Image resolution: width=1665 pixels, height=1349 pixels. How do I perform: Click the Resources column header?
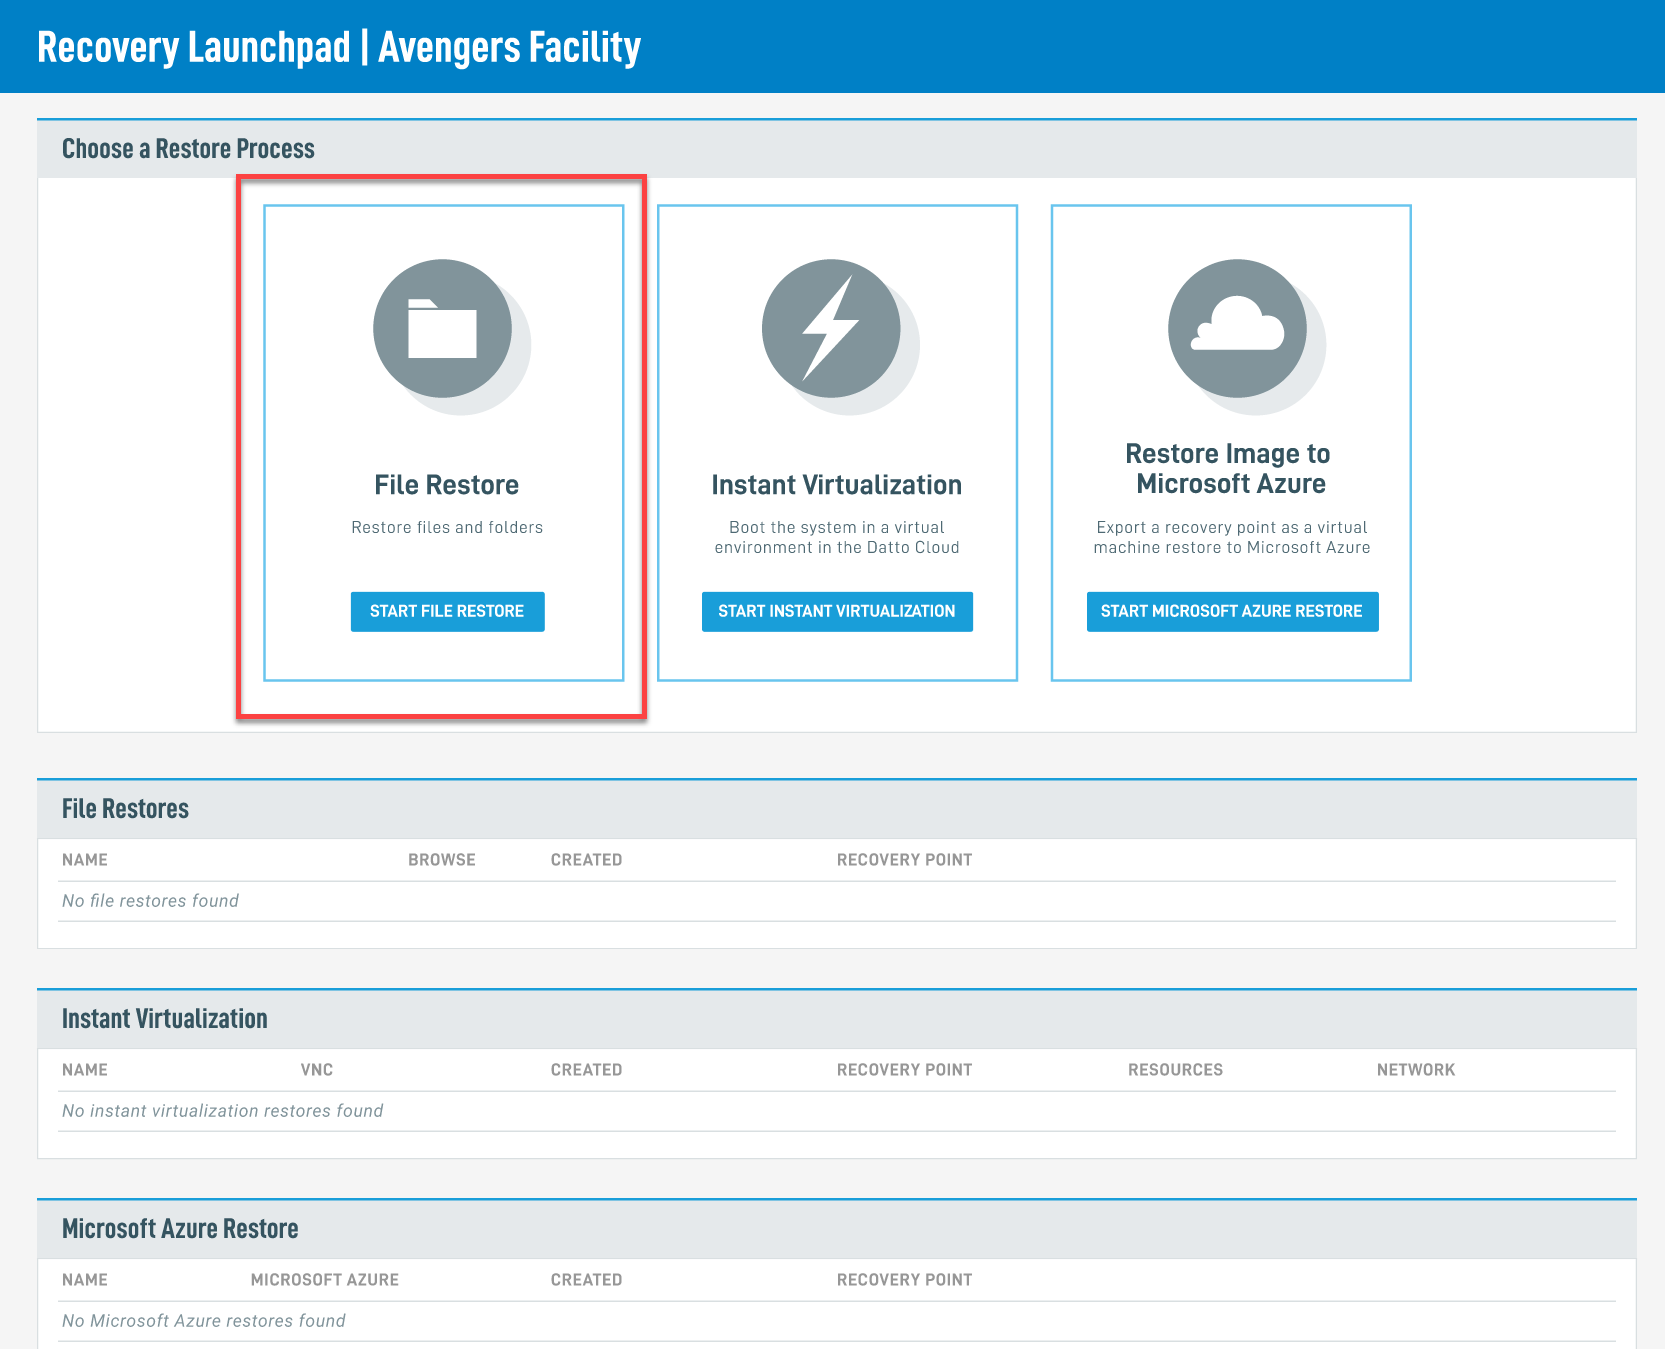point(1175,1070)
